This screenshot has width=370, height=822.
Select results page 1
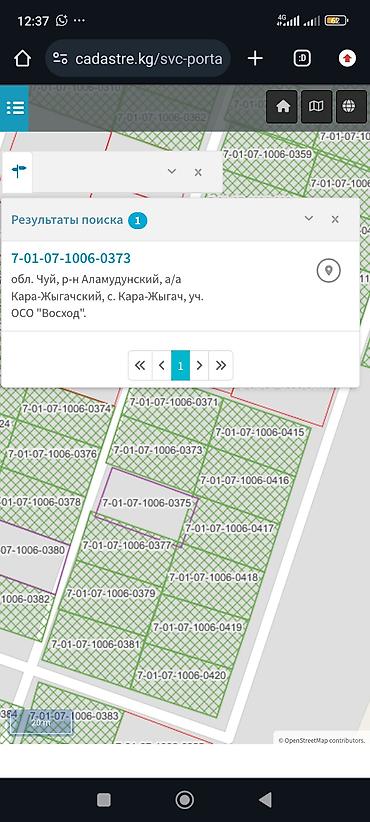tap(180, 365)
